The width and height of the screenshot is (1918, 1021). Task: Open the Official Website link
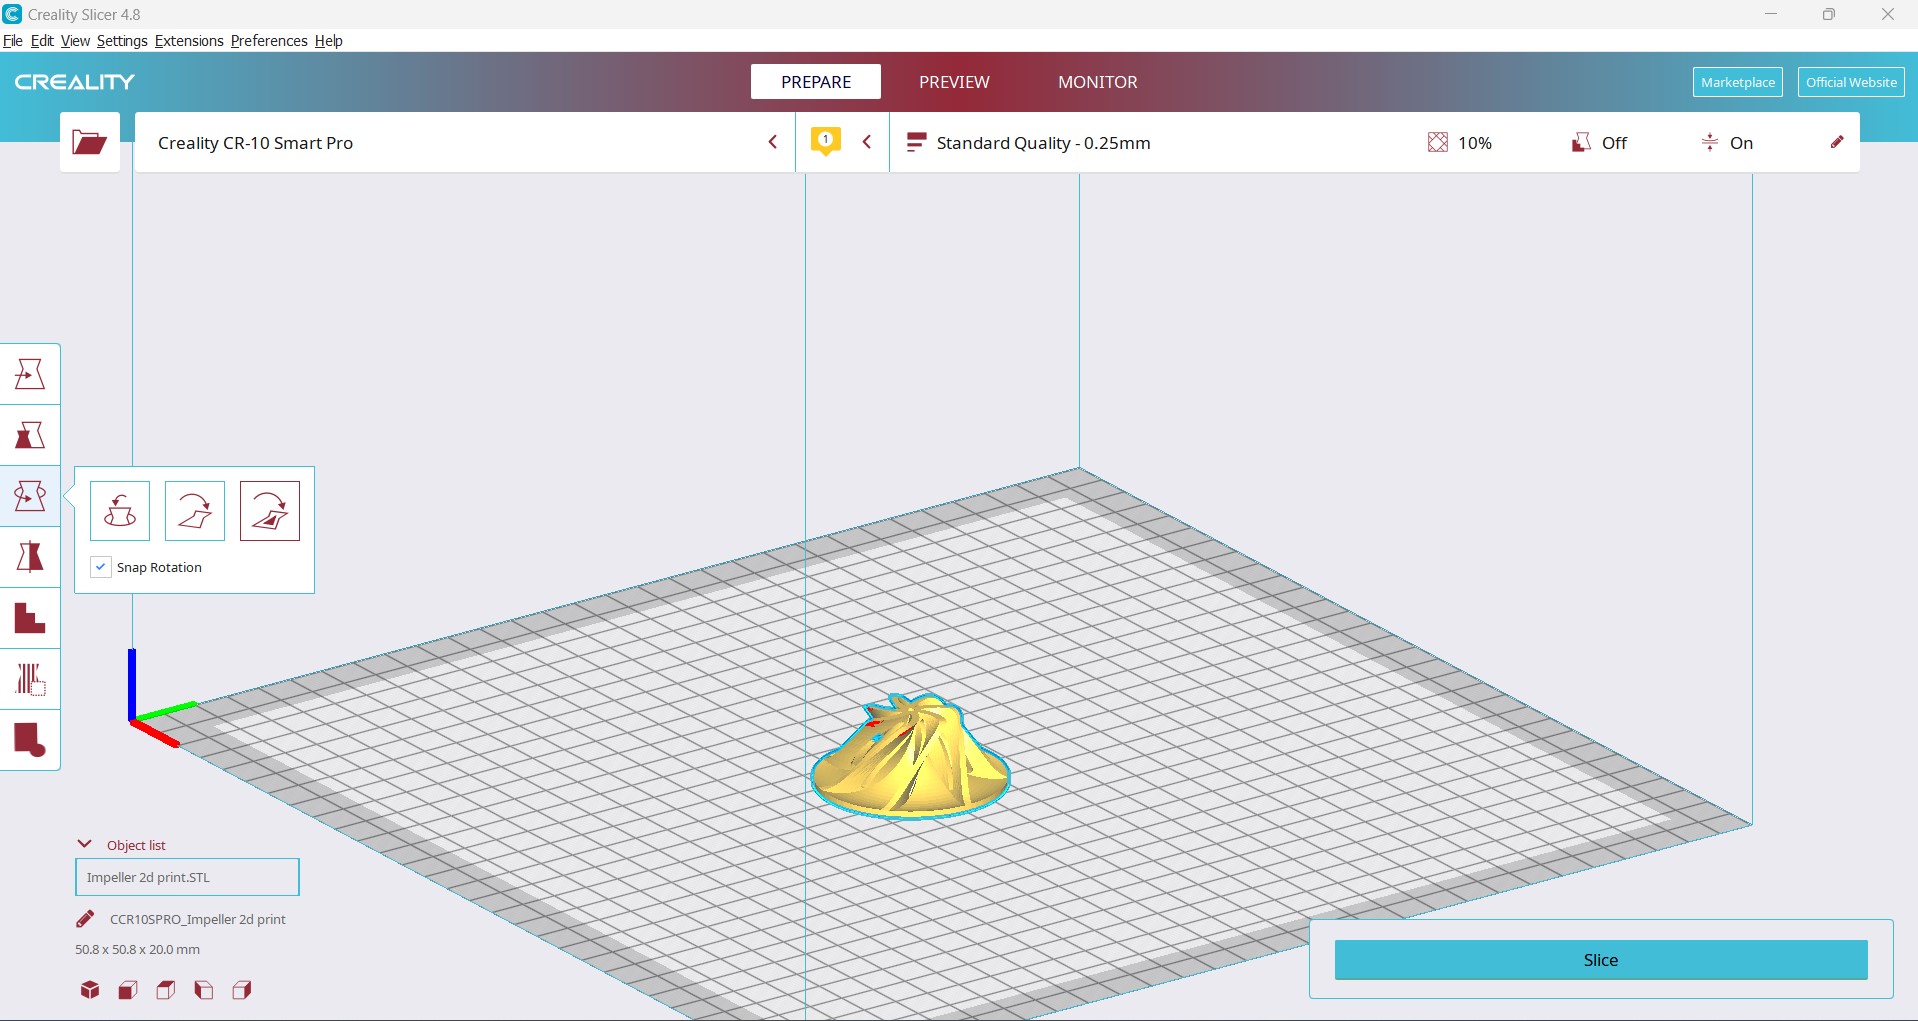1851,82
